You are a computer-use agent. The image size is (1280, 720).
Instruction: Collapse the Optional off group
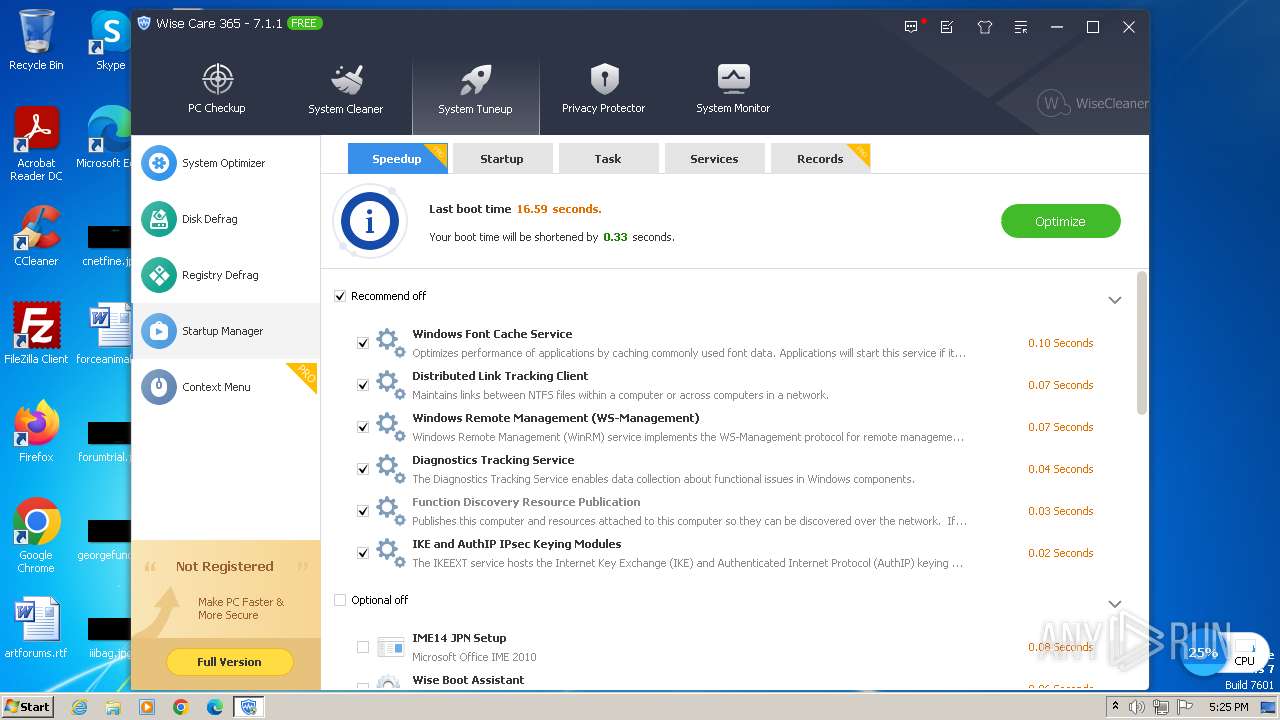coord(1115,604)
